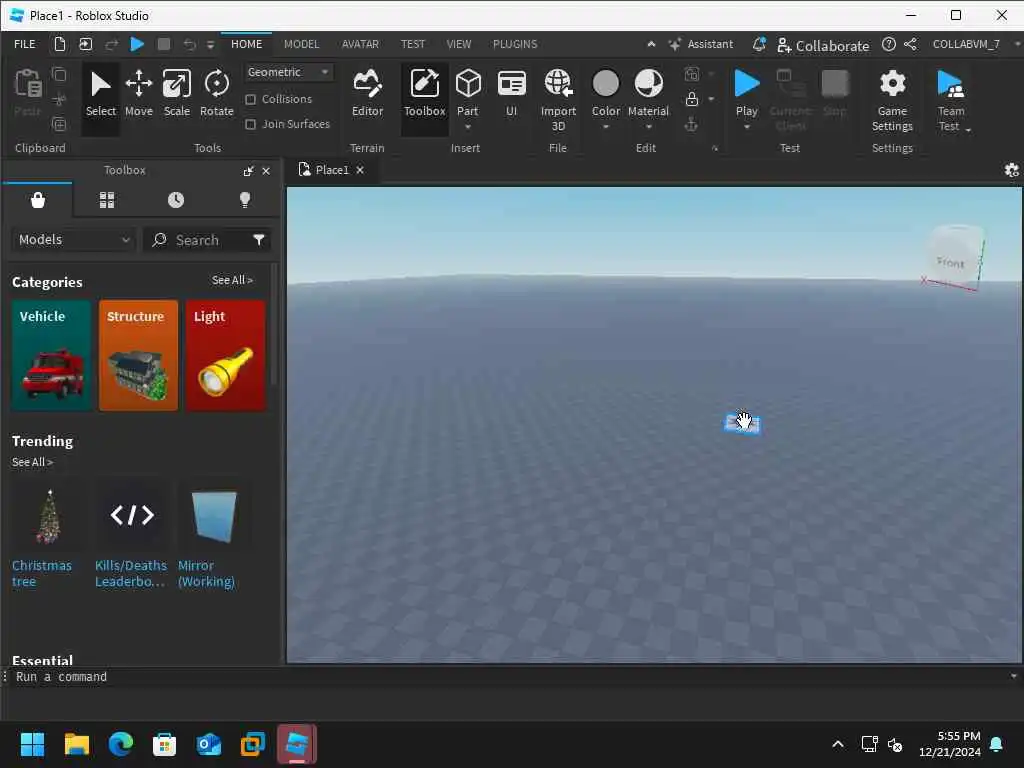The image size is (1024, 768).
Task: Apply the Material tool
Action: pos(648,91)
